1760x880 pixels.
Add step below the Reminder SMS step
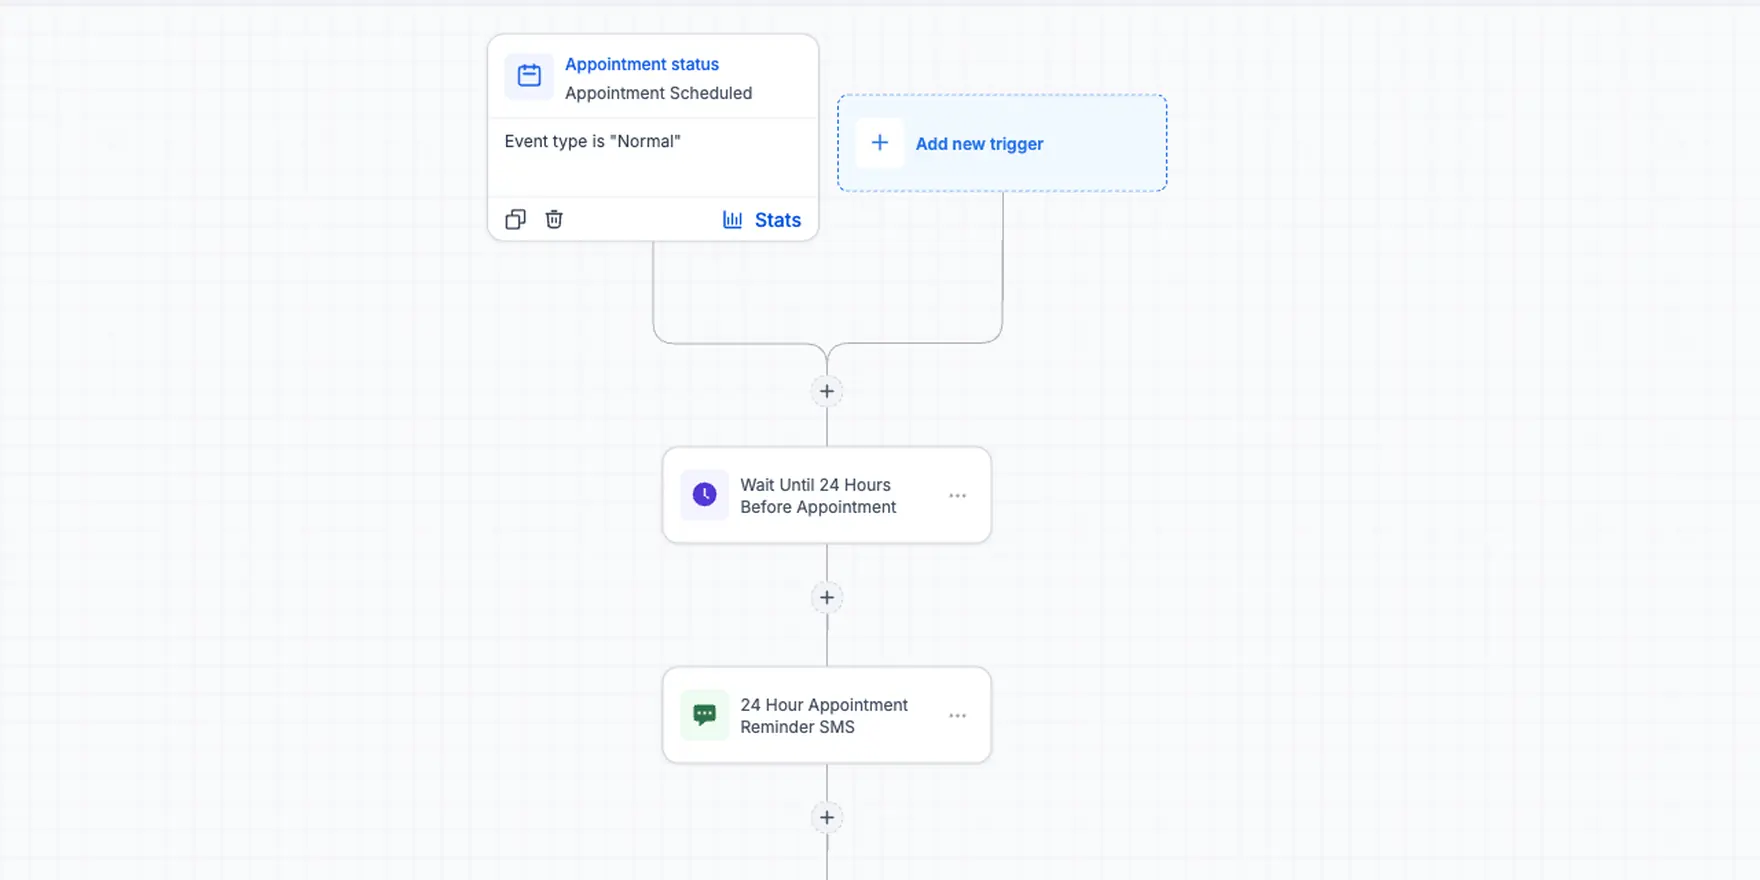tap(827, 818)
